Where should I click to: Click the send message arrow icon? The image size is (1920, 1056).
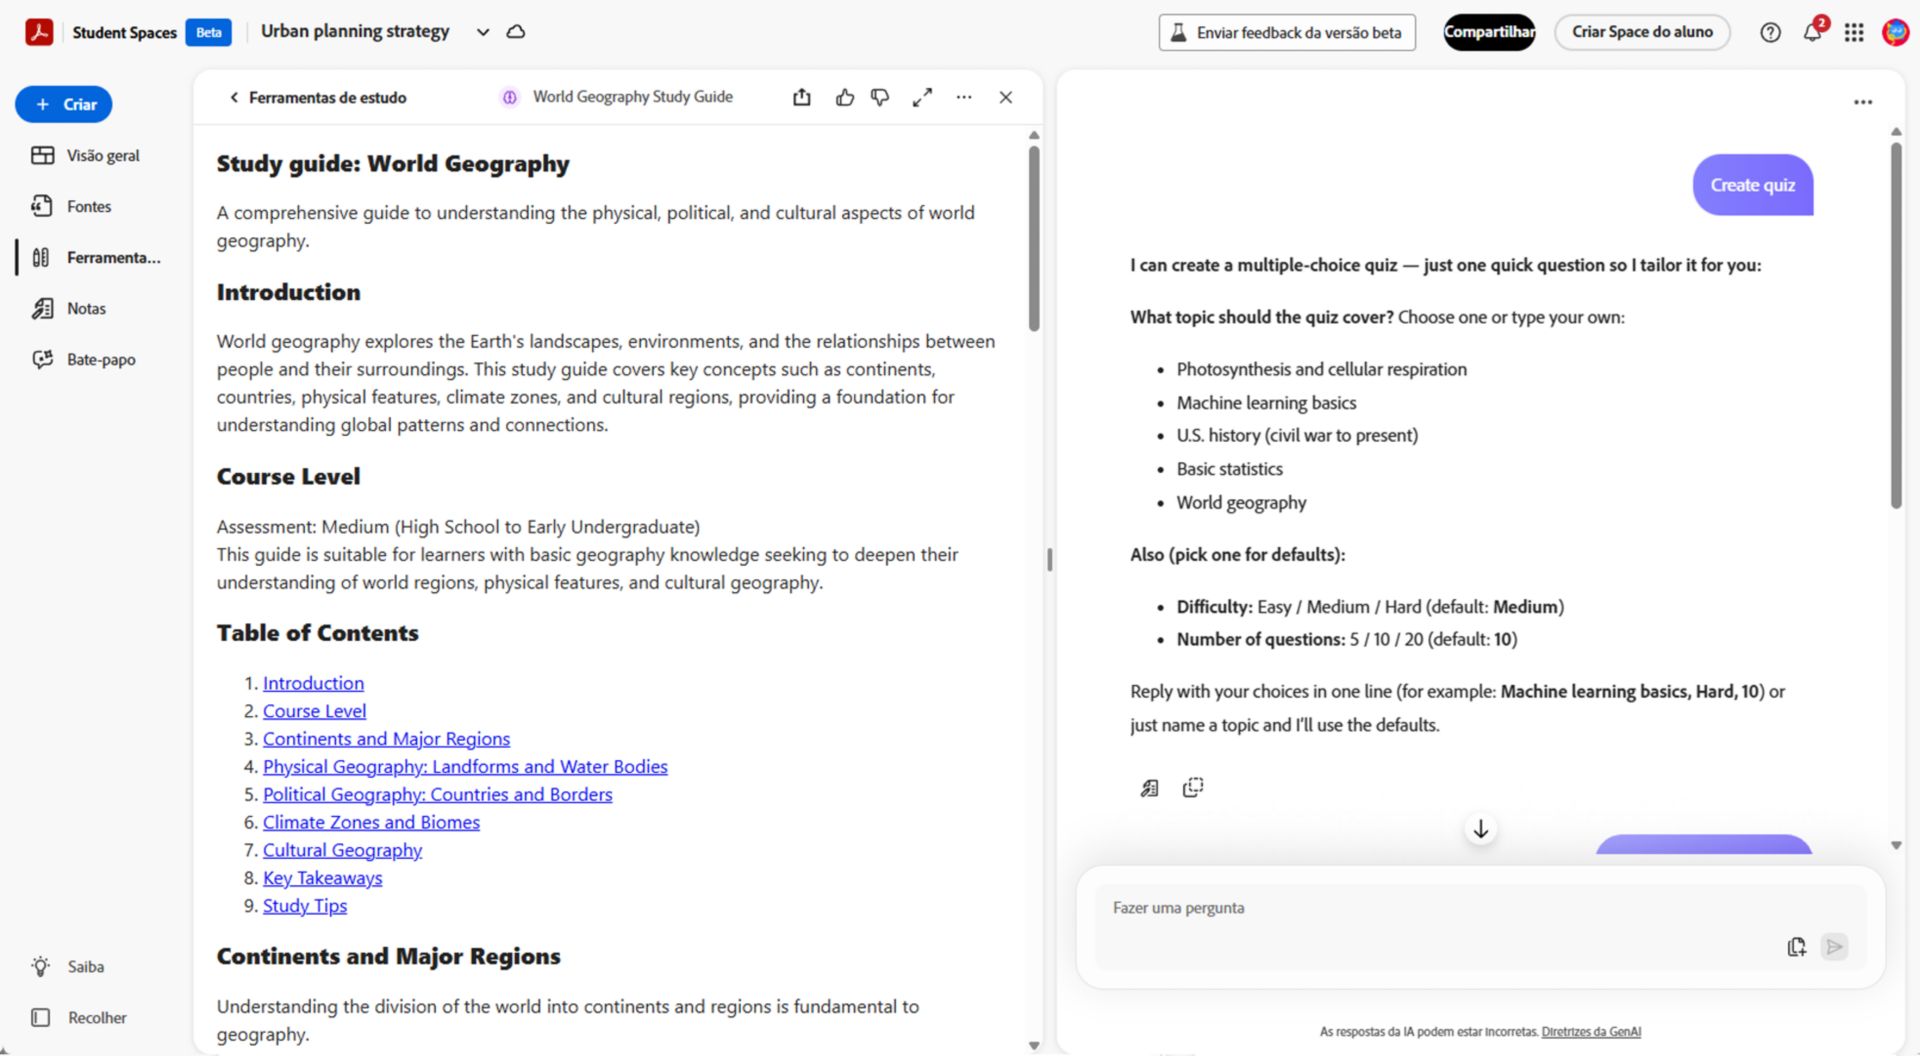coord(1834,946)
